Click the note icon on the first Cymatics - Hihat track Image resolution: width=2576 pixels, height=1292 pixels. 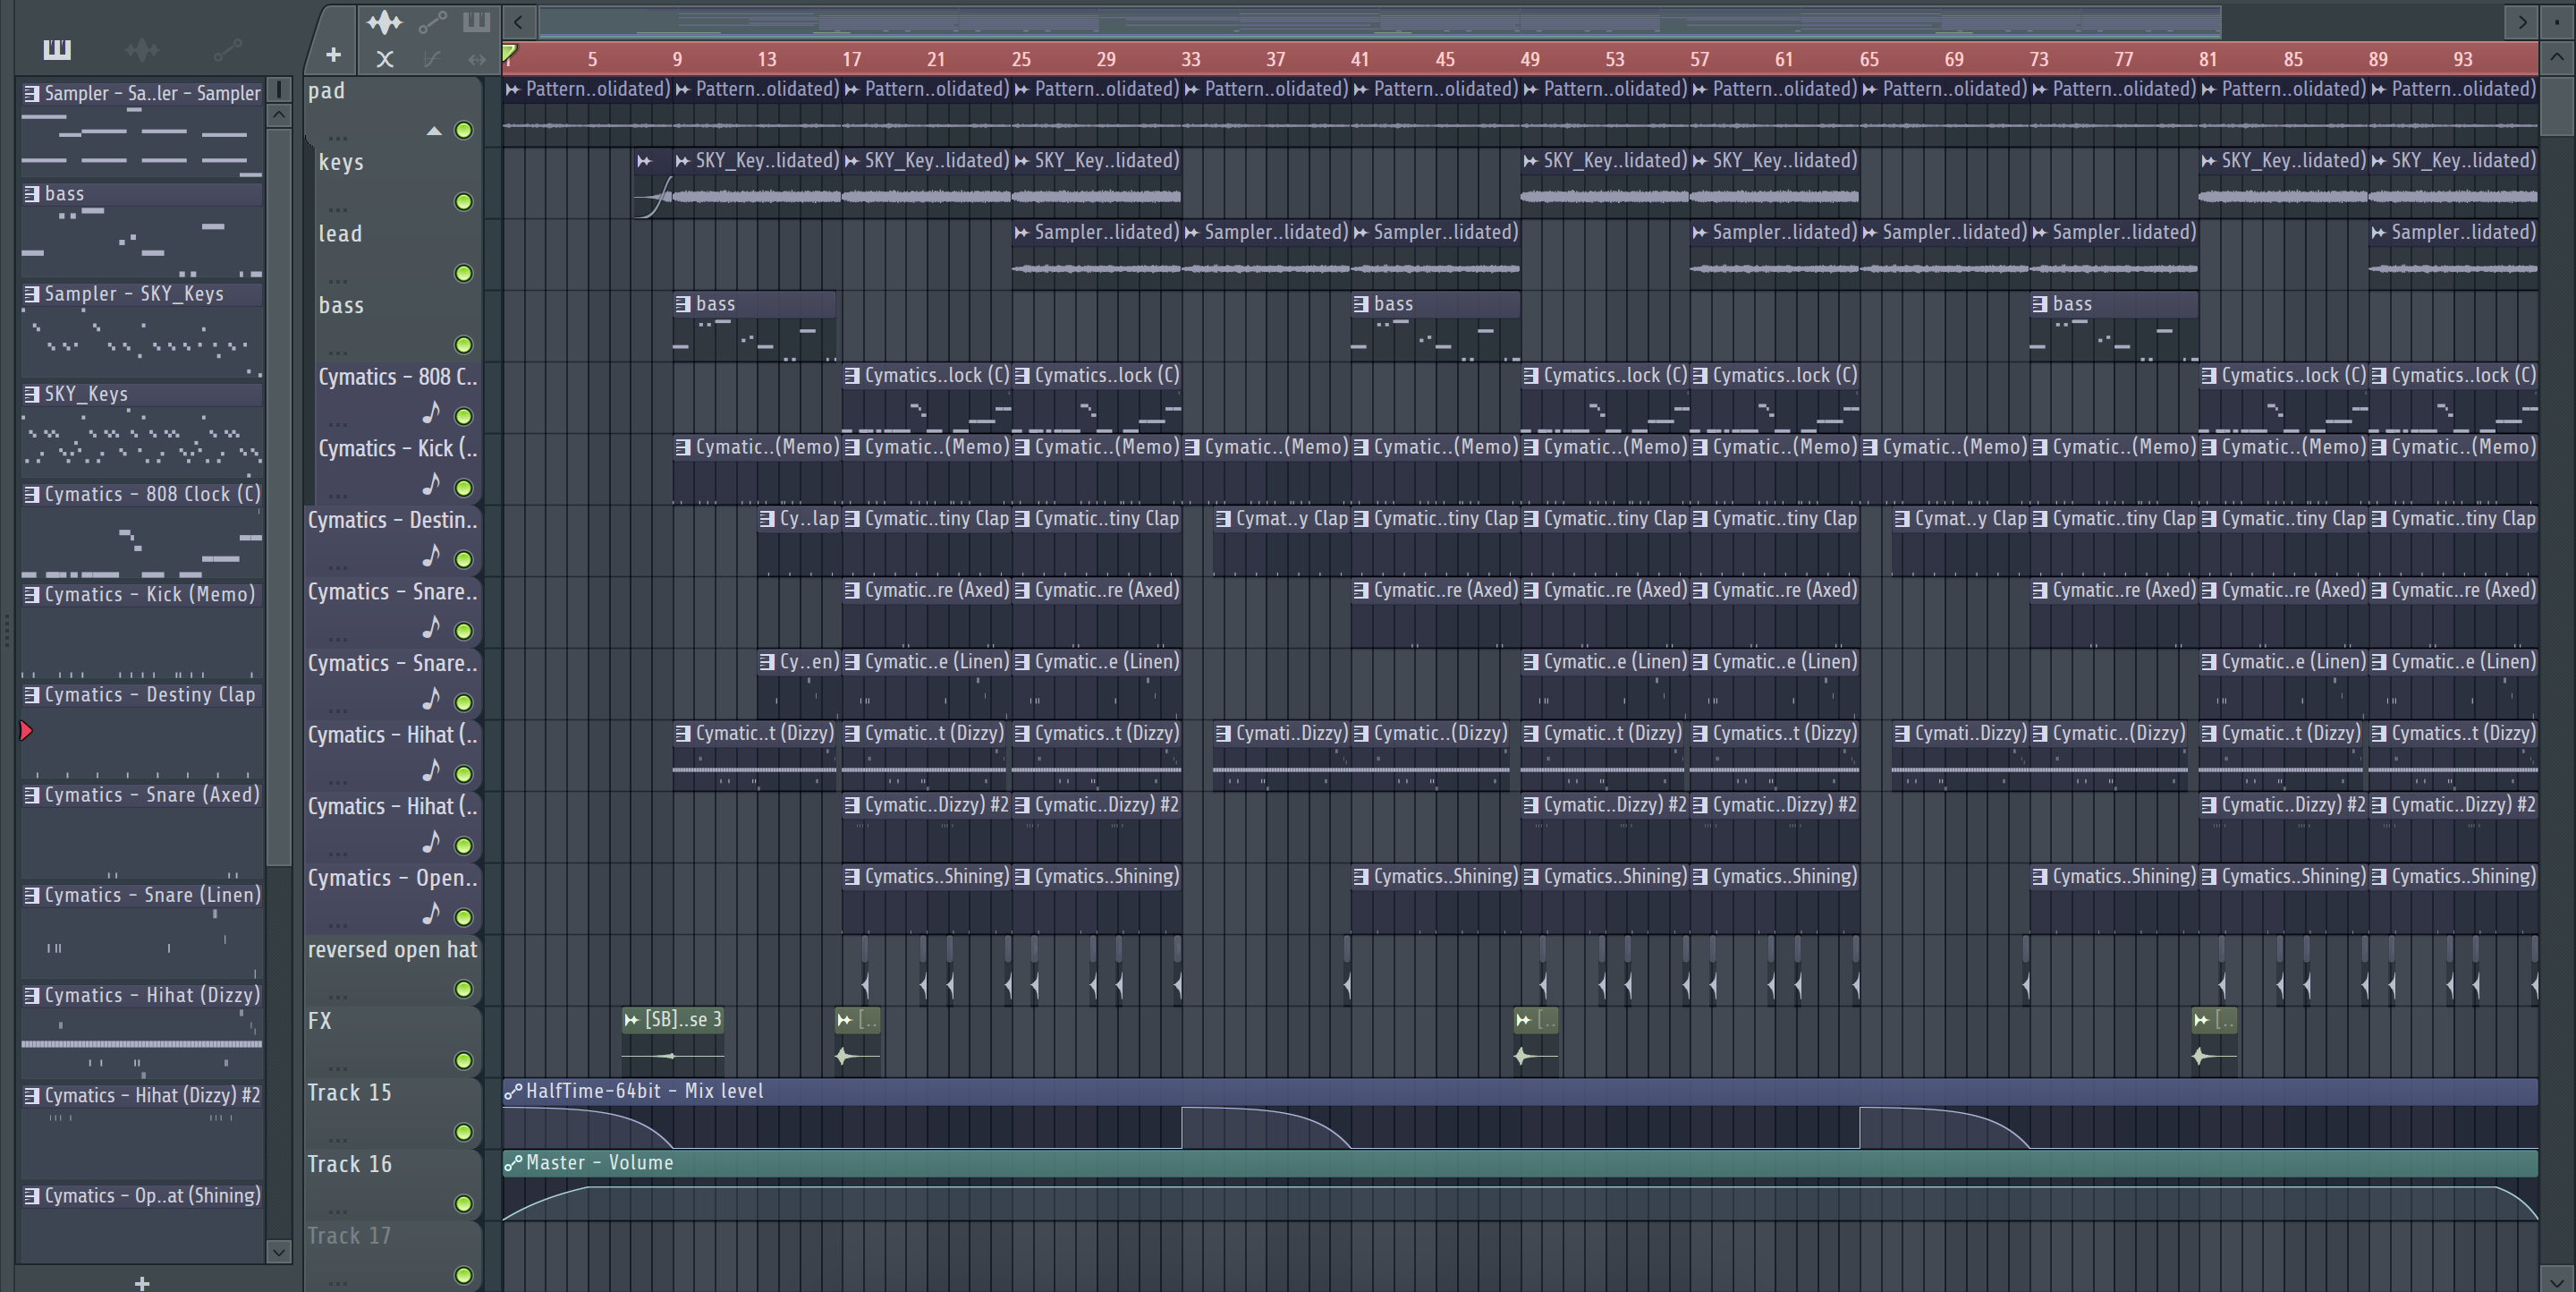[x=431, y=770]
